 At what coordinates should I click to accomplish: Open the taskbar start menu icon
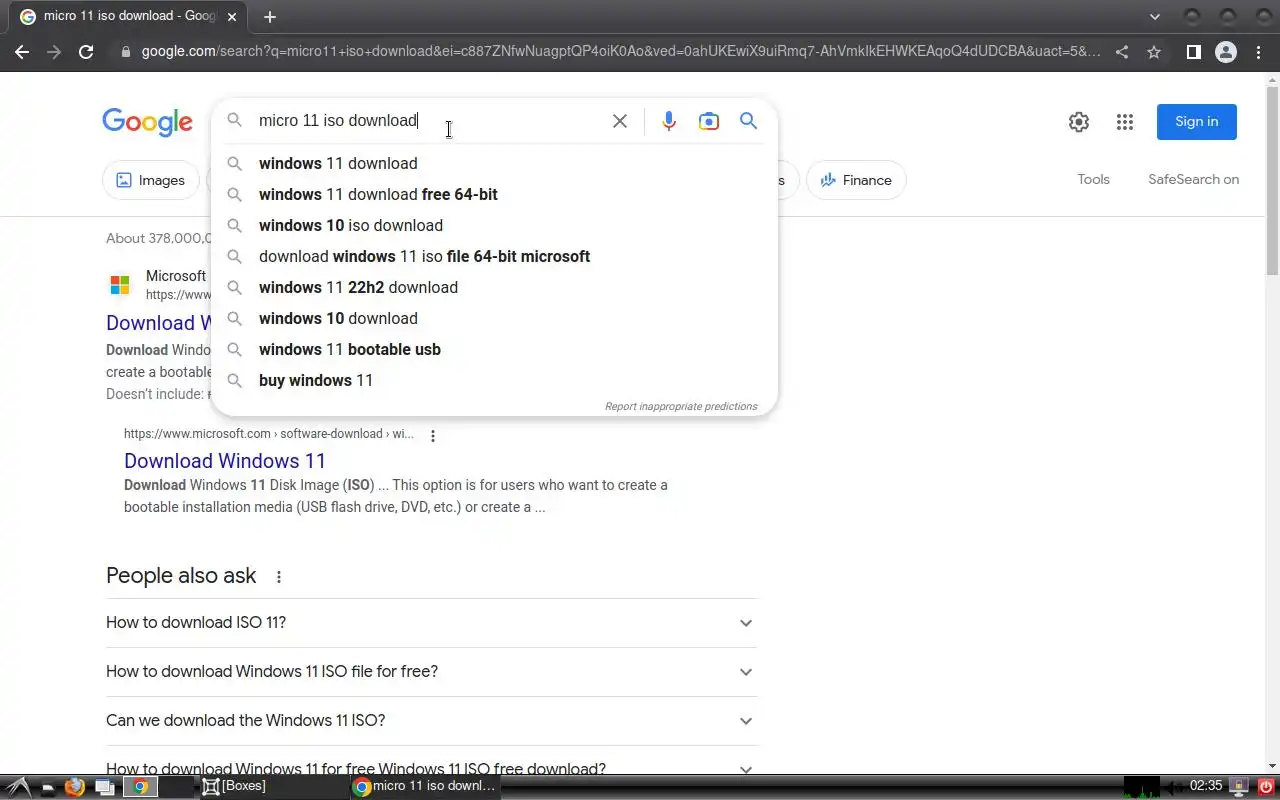tap(18, 787)
